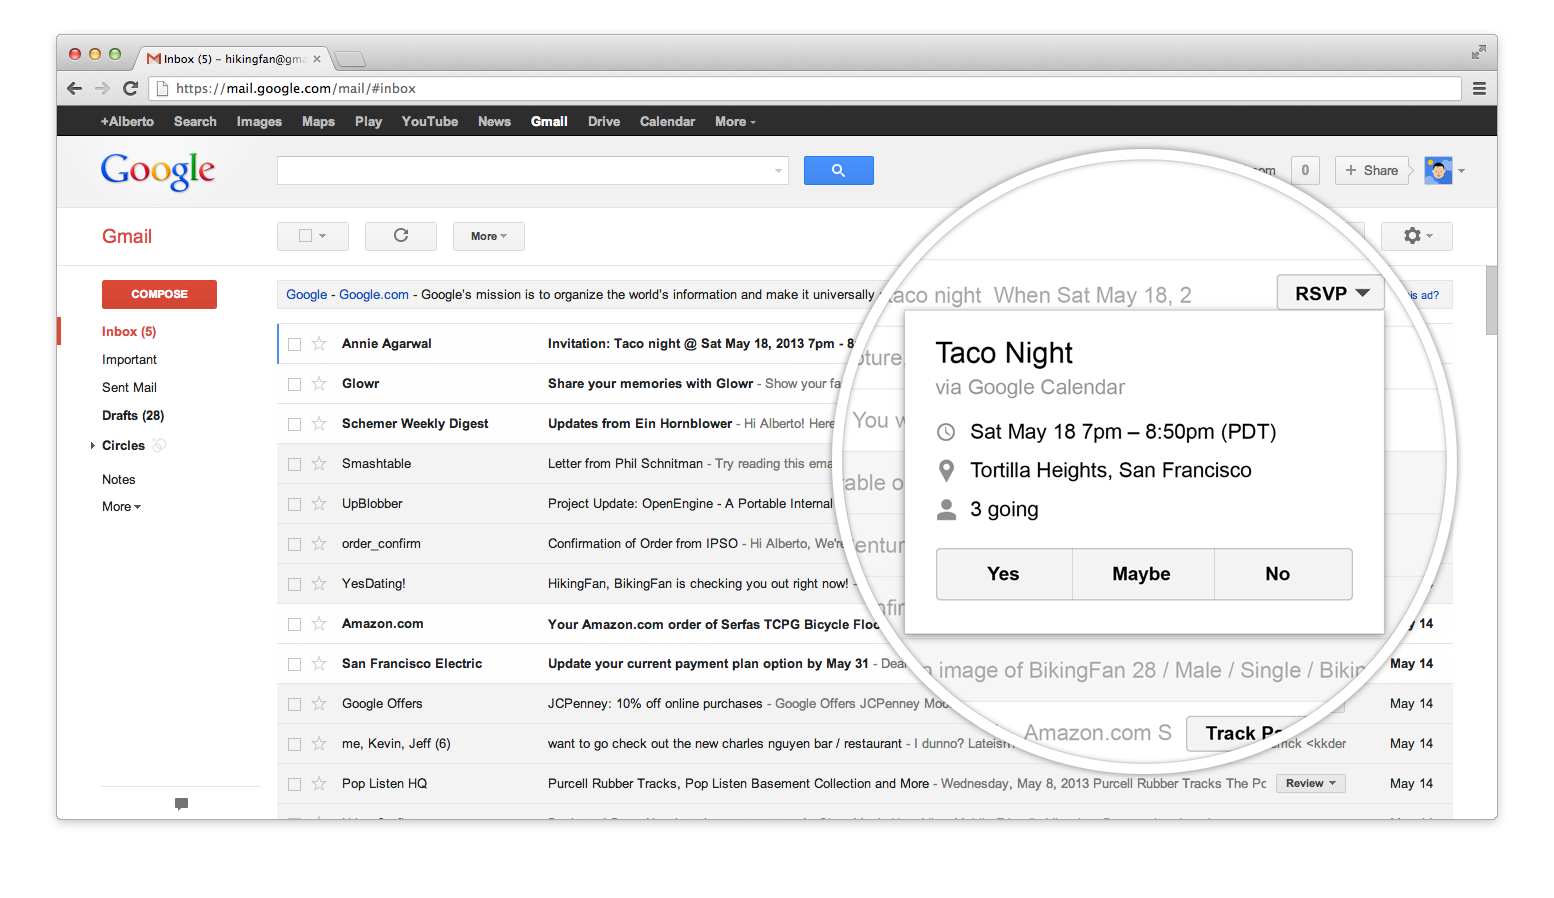Open Calendar from the Google bar
The image size is (1554, 898).
[x=667, y=122]
